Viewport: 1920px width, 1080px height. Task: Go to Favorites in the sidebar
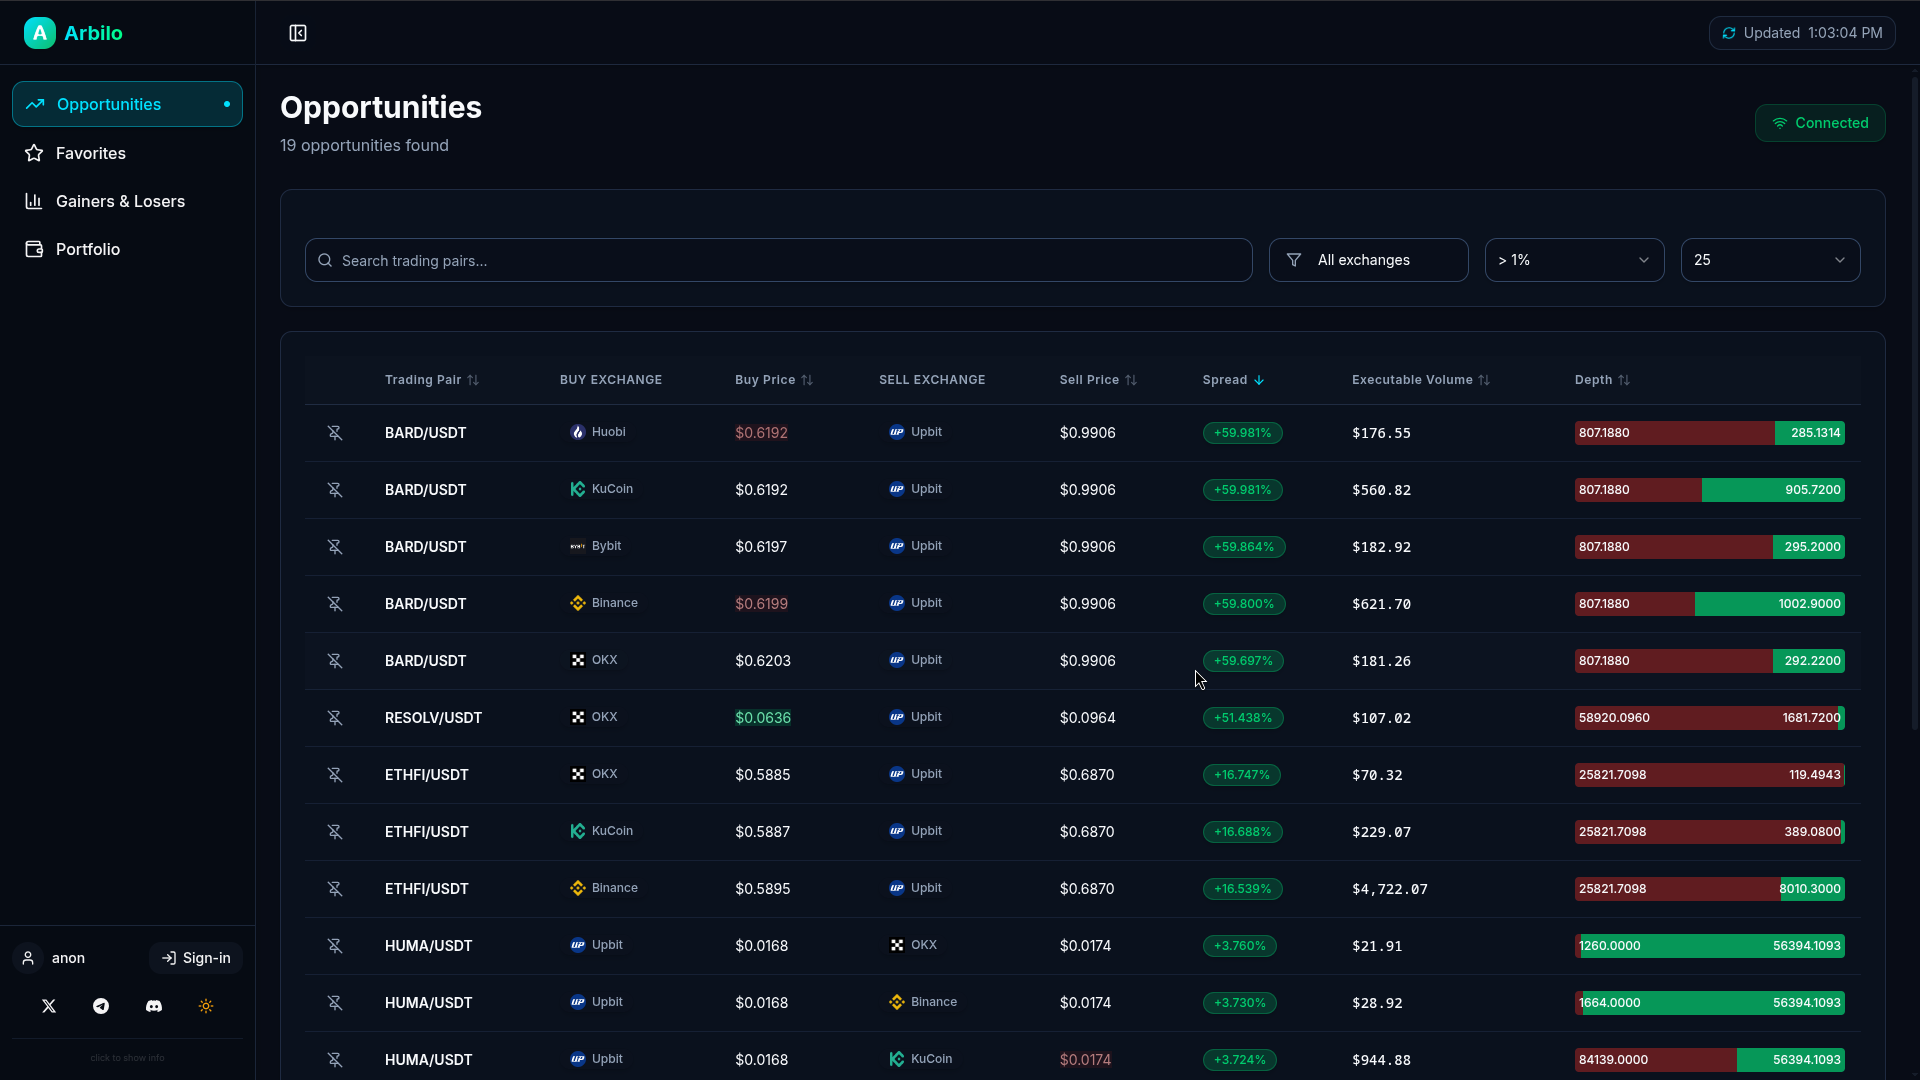pos(91,153)
